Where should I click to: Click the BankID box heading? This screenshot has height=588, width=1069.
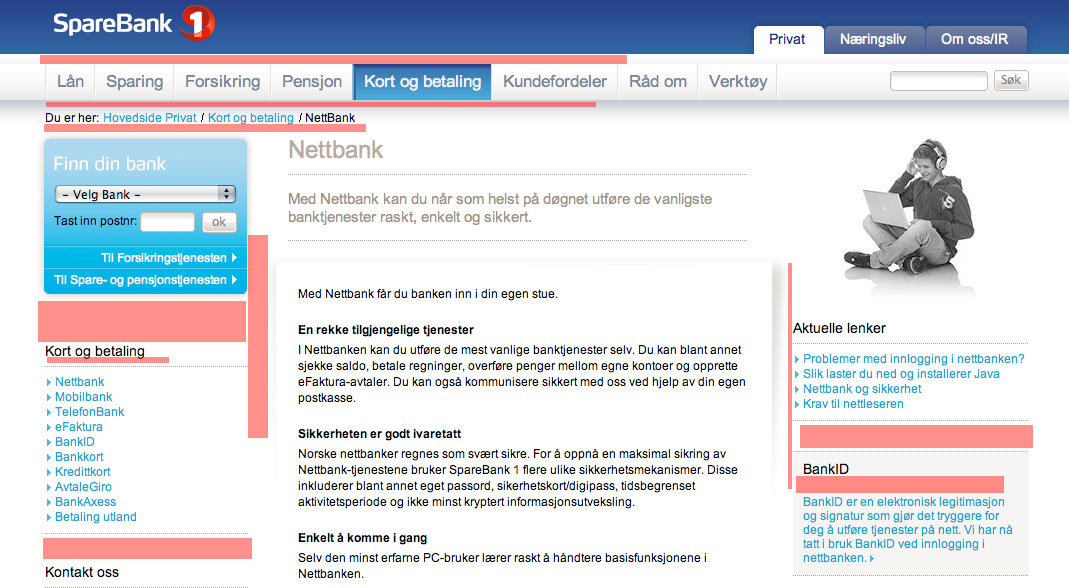[x=826, y=469]
